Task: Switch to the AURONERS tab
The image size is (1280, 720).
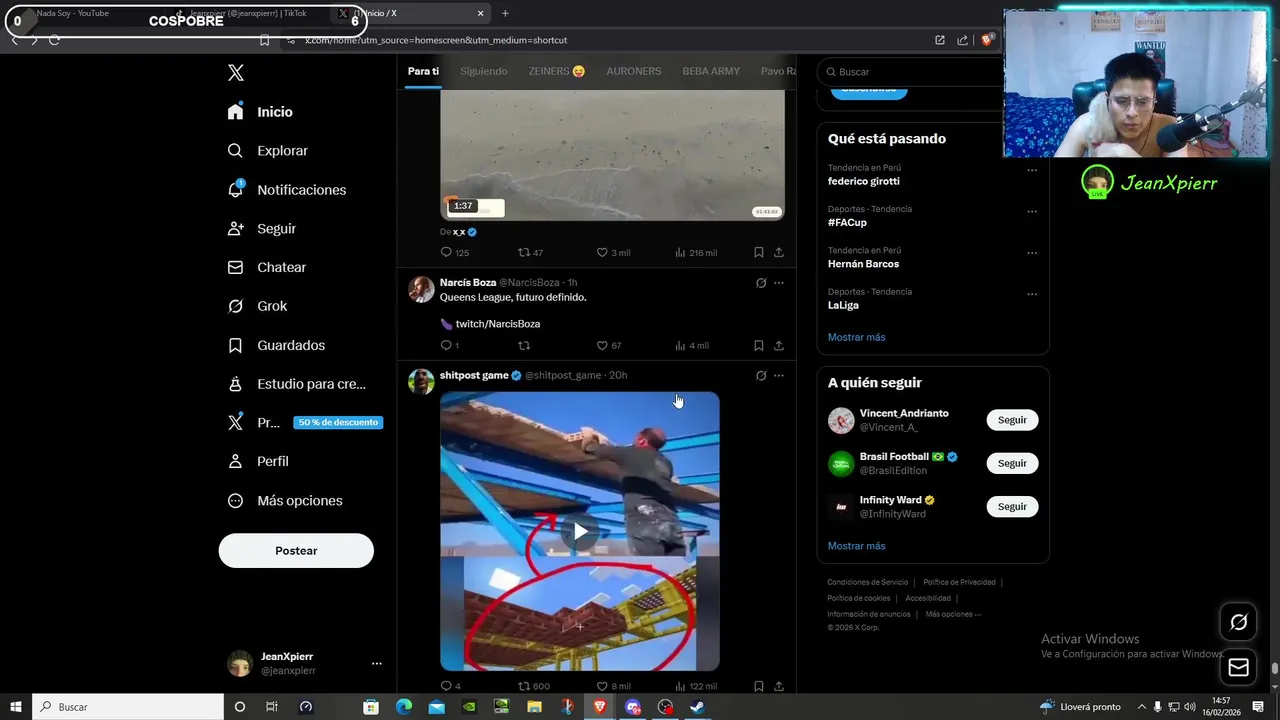Action: tap(634, 71)
